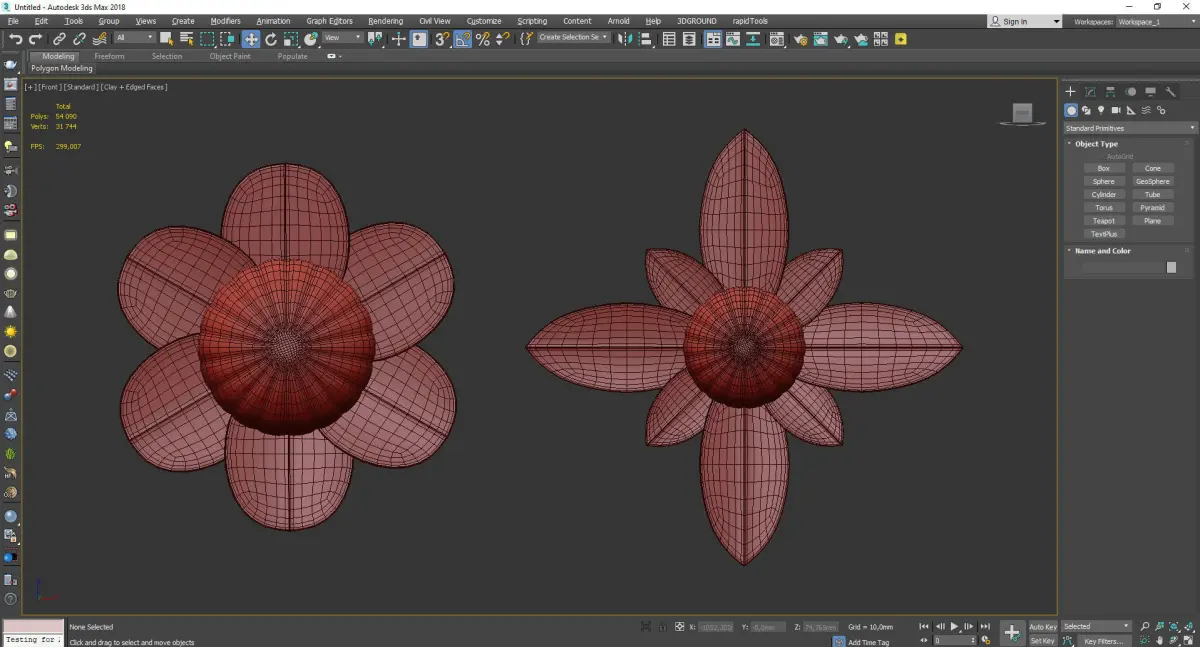This screenshot has width=1200, height=647.
Task: Toggle the selection lock icon
Action: click(664, 627)
